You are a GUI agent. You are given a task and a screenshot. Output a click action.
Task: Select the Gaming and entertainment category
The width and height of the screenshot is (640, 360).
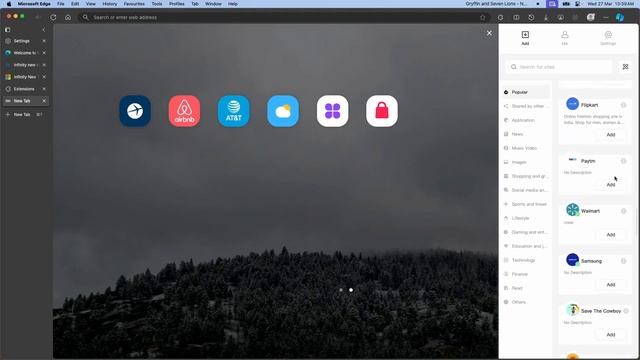click(x=526, y=232)
